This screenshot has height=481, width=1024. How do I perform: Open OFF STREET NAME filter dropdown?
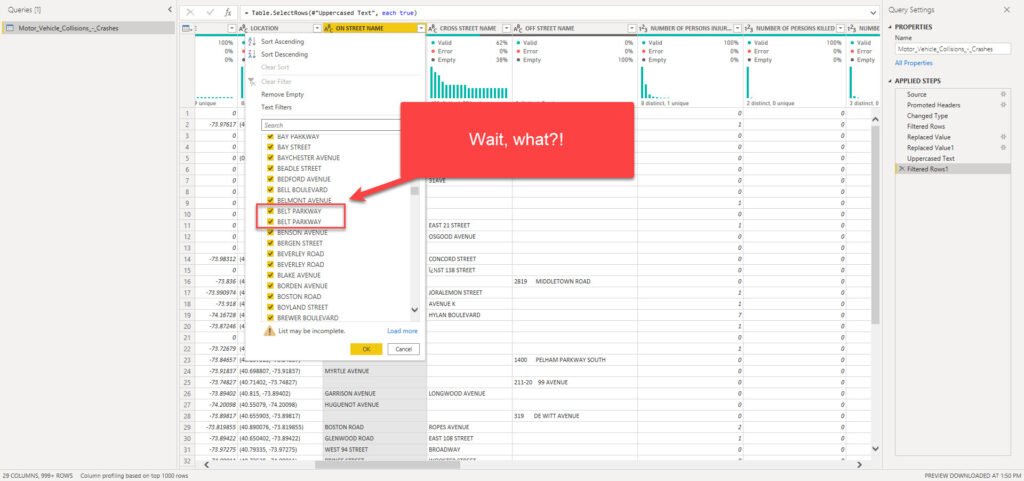click(x=632, y=29)
